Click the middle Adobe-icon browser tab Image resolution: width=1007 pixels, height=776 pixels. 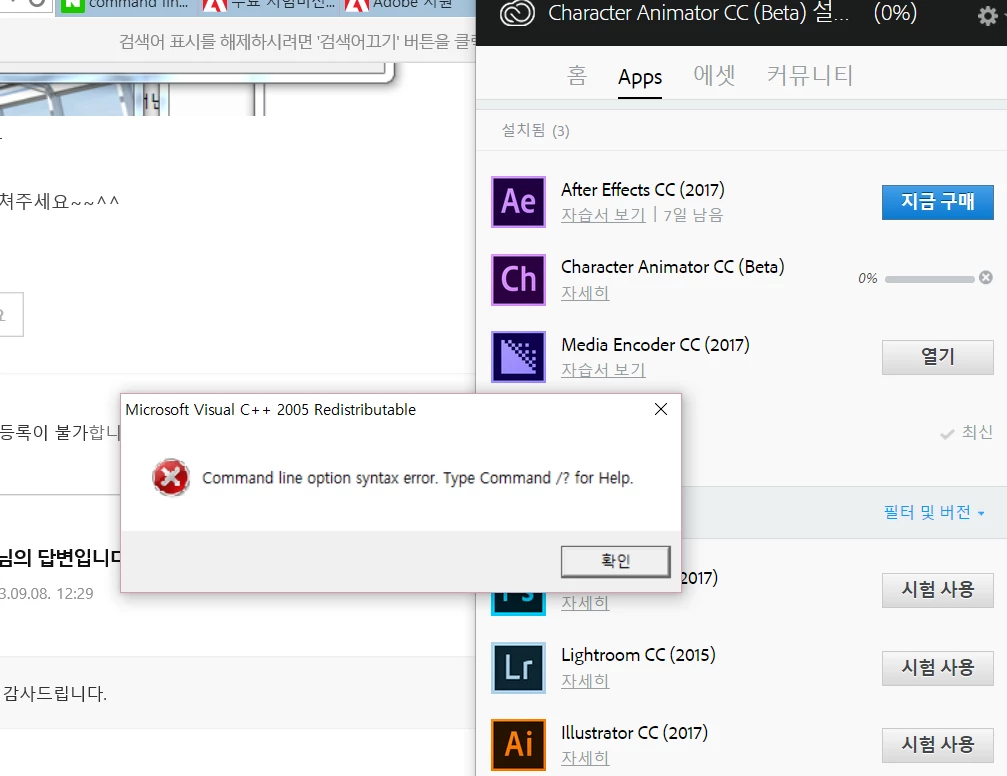pyautogui.click(x=268, y=6)
